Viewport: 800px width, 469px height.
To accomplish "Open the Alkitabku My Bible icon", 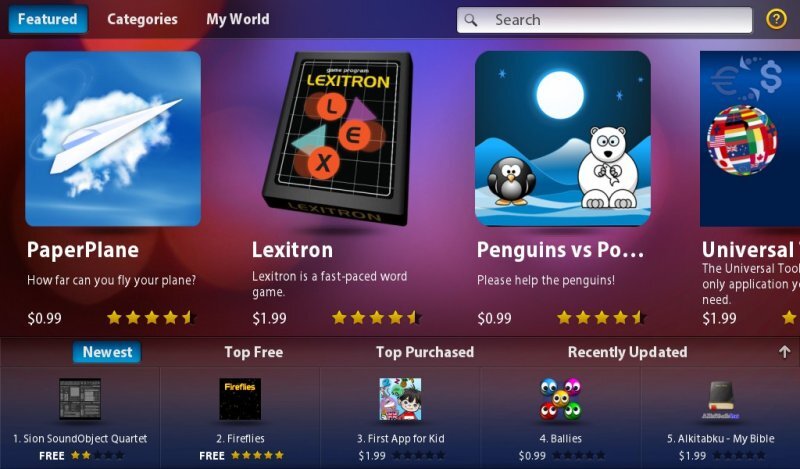I will click(720, 399).
